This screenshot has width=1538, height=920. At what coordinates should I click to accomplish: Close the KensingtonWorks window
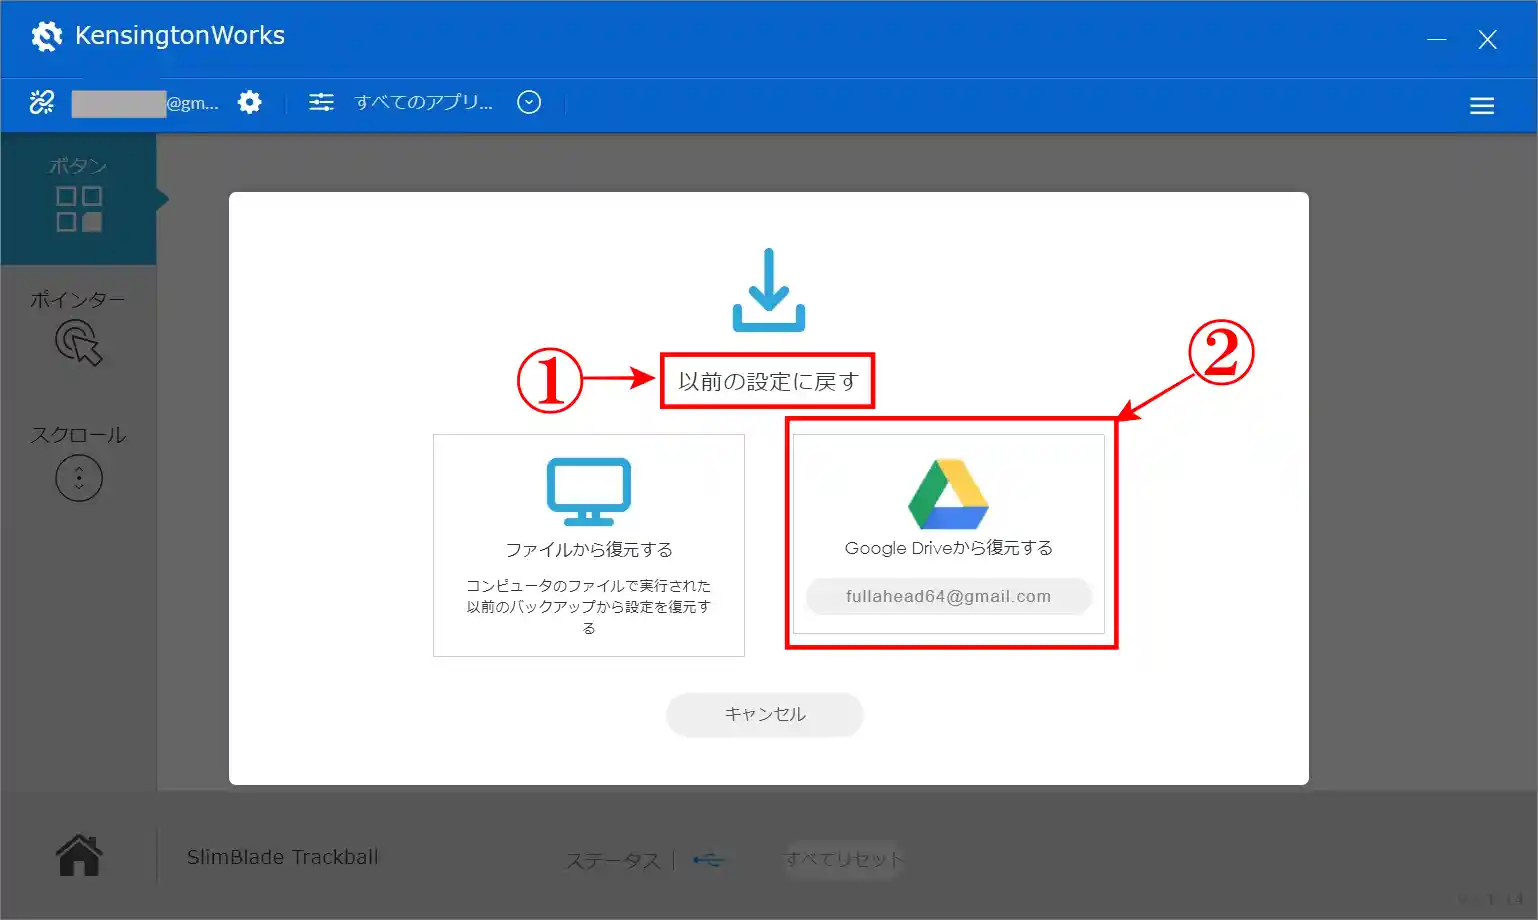[x=1487, y=39]
